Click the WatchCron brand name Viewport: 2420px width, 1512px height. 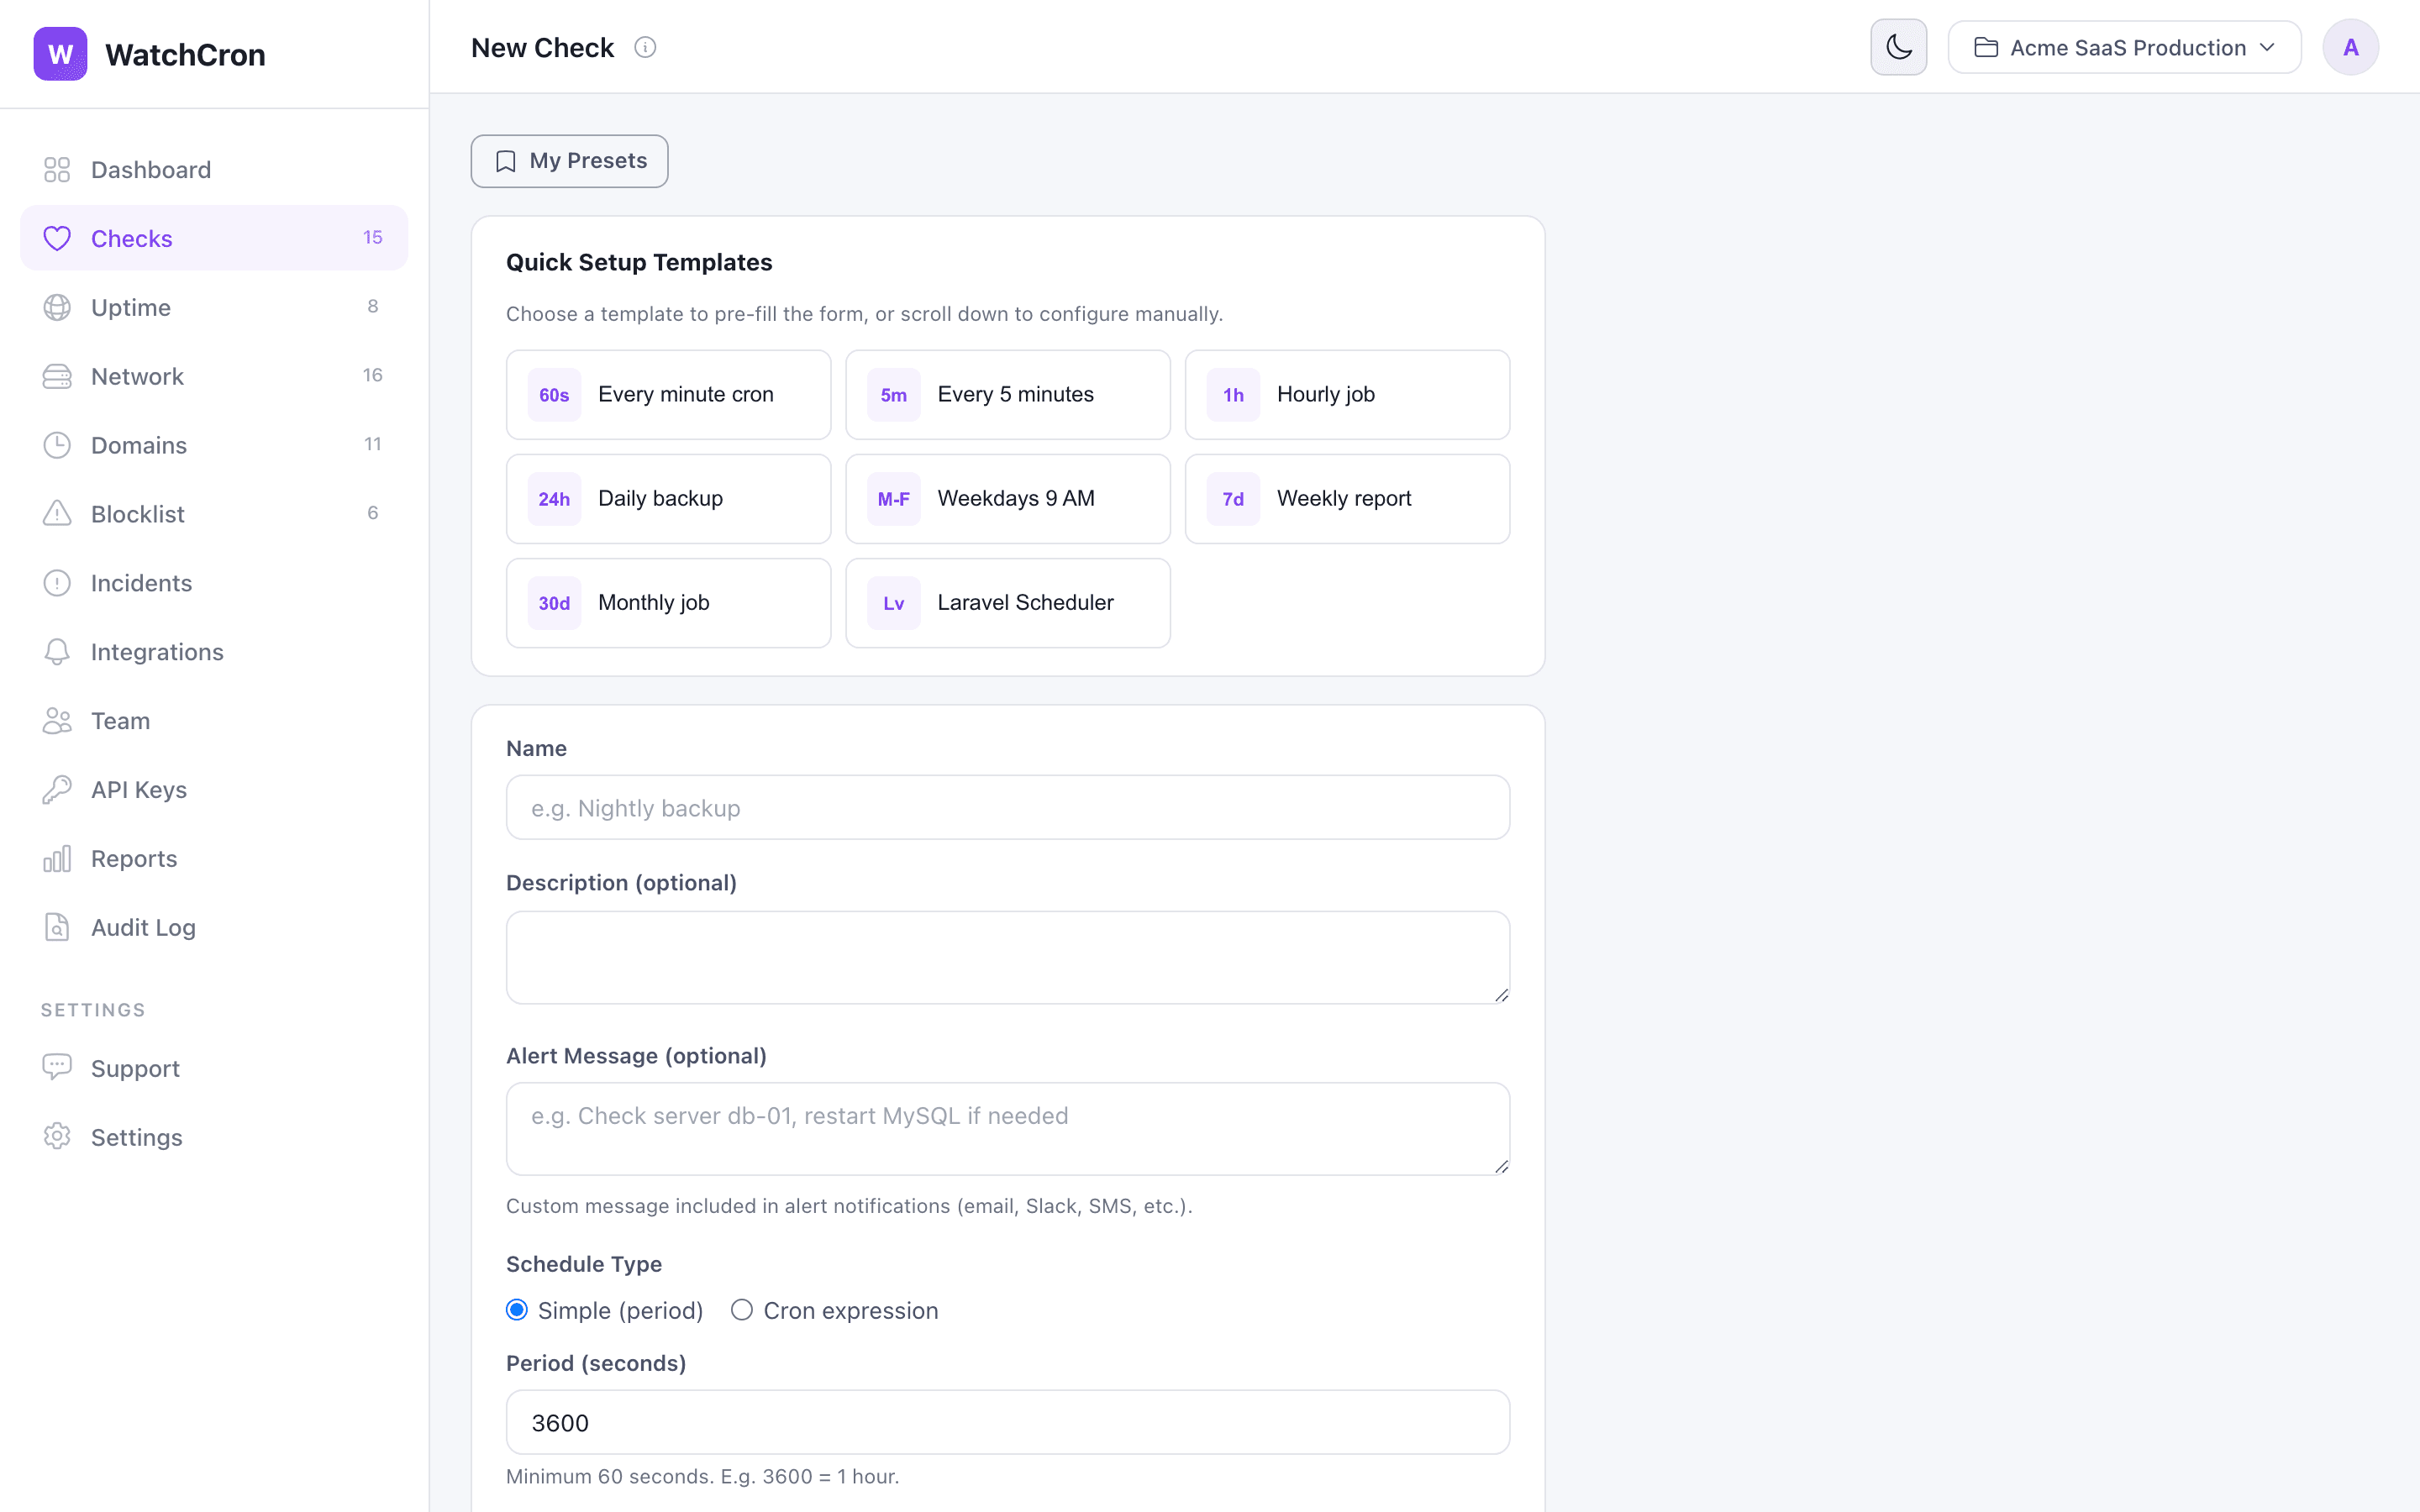coord(185,55)
